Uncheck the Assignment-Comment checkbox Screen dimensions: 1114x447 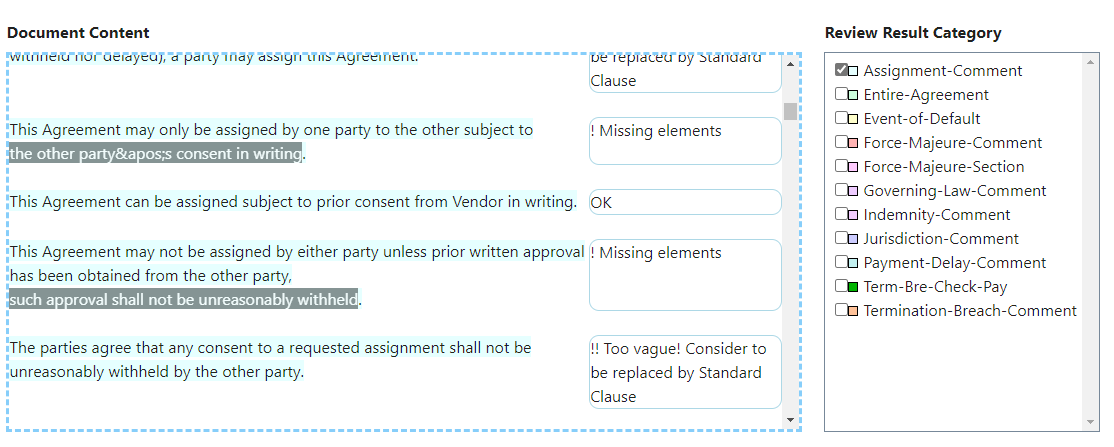point(841,71)
